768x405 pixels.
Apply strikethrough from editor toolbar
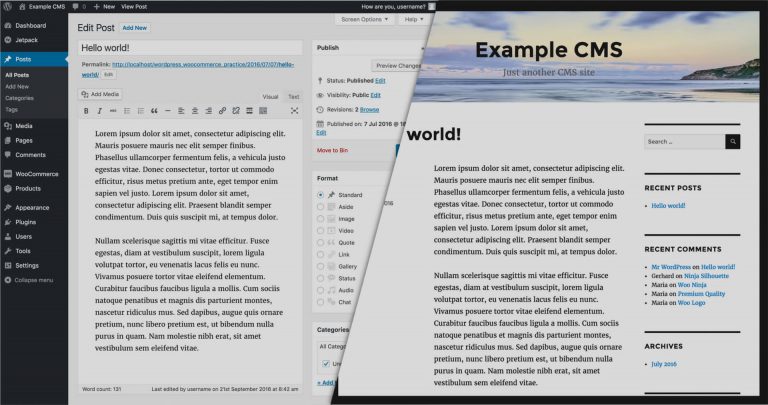113,111
